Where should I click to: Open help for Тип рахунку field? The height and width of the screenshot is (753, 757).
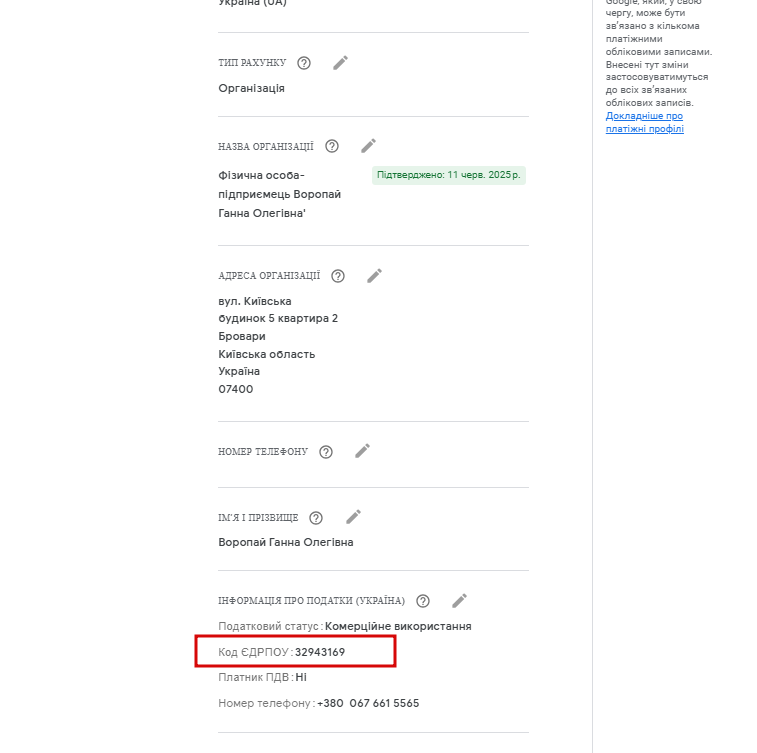click(x=304, y=63)
